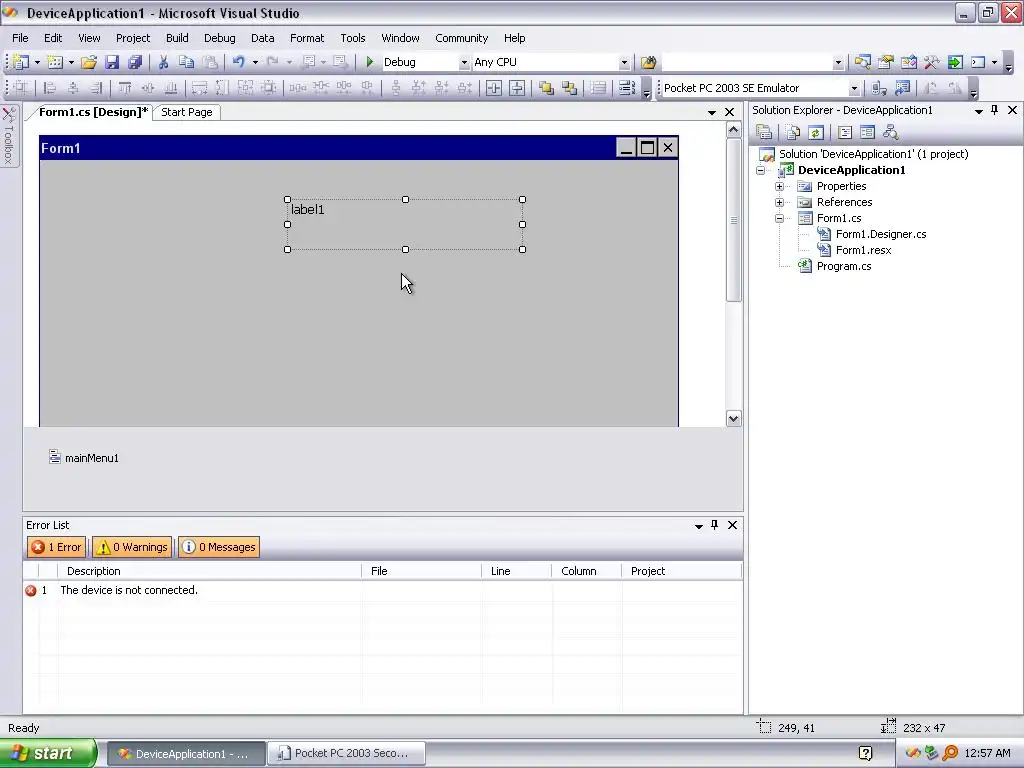Switch to Pocket PC 2003 taskbar window
This screenshot has width=1024, height=768.
[347, 754]
